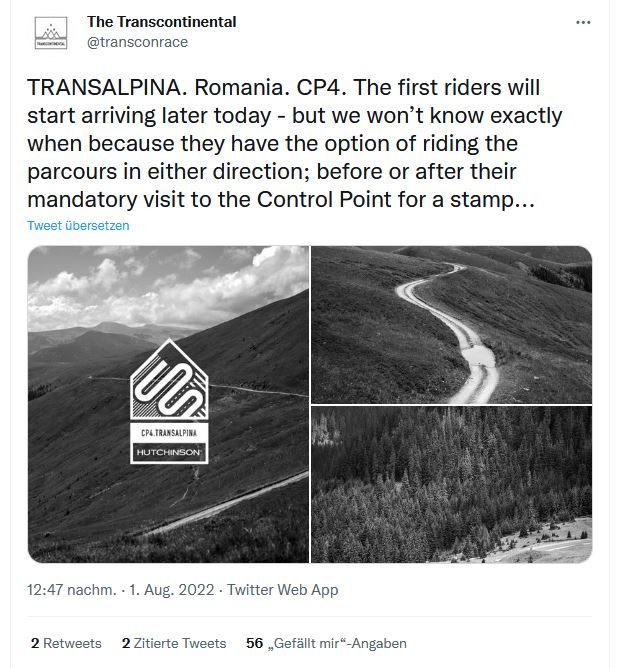The image size is (626, 668).
Task: Open the @transconrace handle link
Action: [x=137, y=42]
